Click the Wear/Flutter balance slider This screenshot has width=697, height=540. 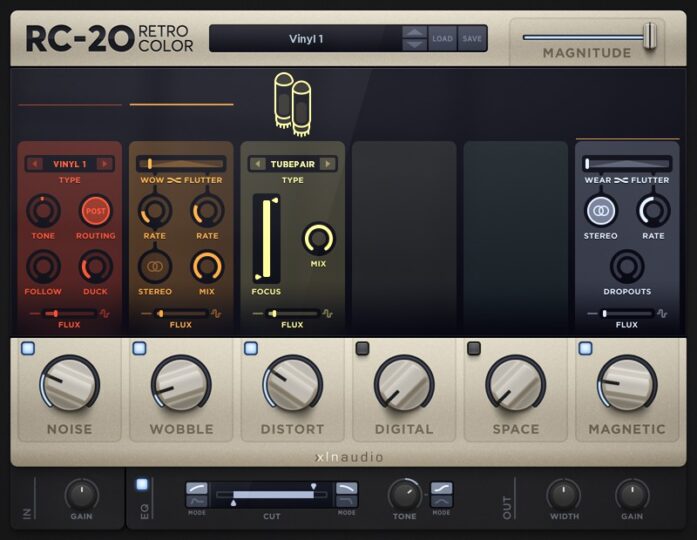(x=627, y=164)
